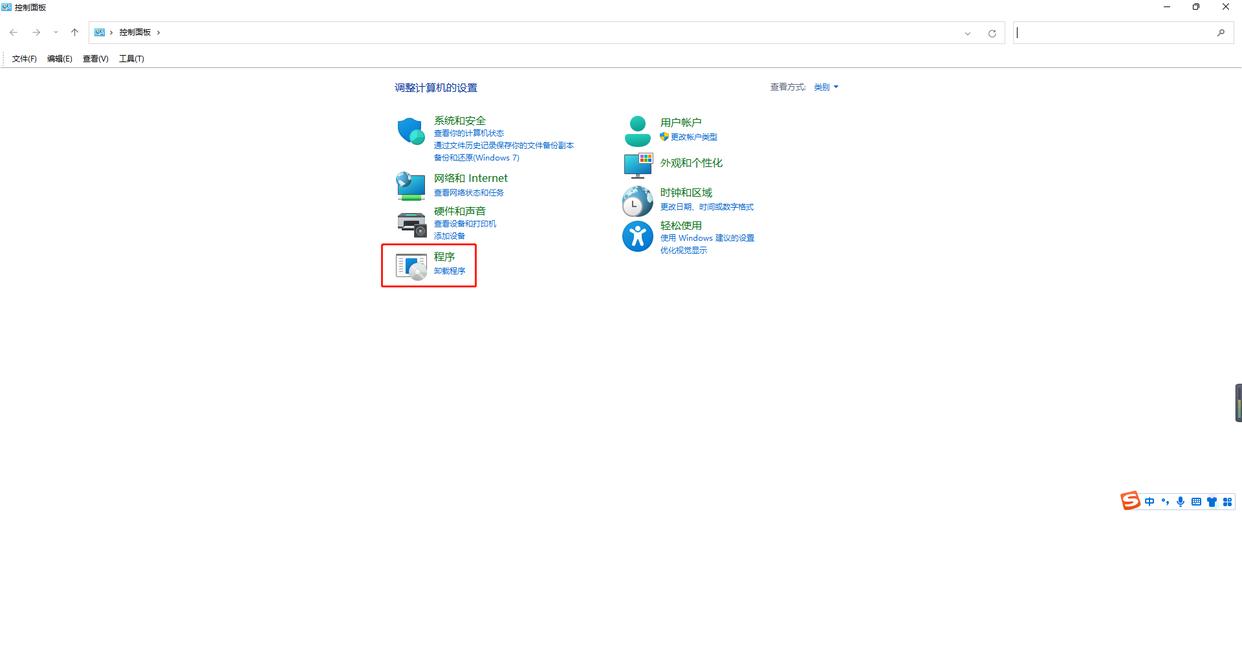Click the breadcrumb arrow after 控制面板

[x=158, y=32]
